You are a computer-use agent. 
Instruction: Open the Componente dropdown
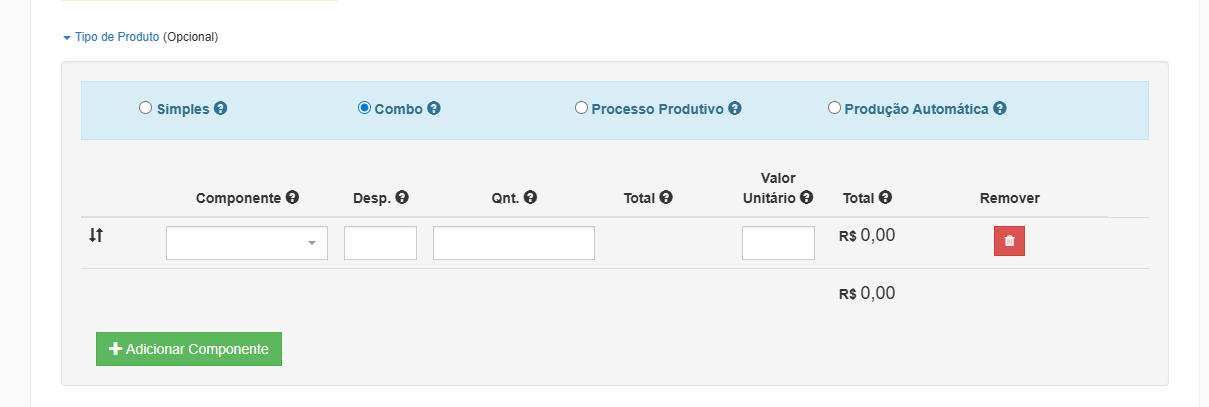[x=247, y=243]
